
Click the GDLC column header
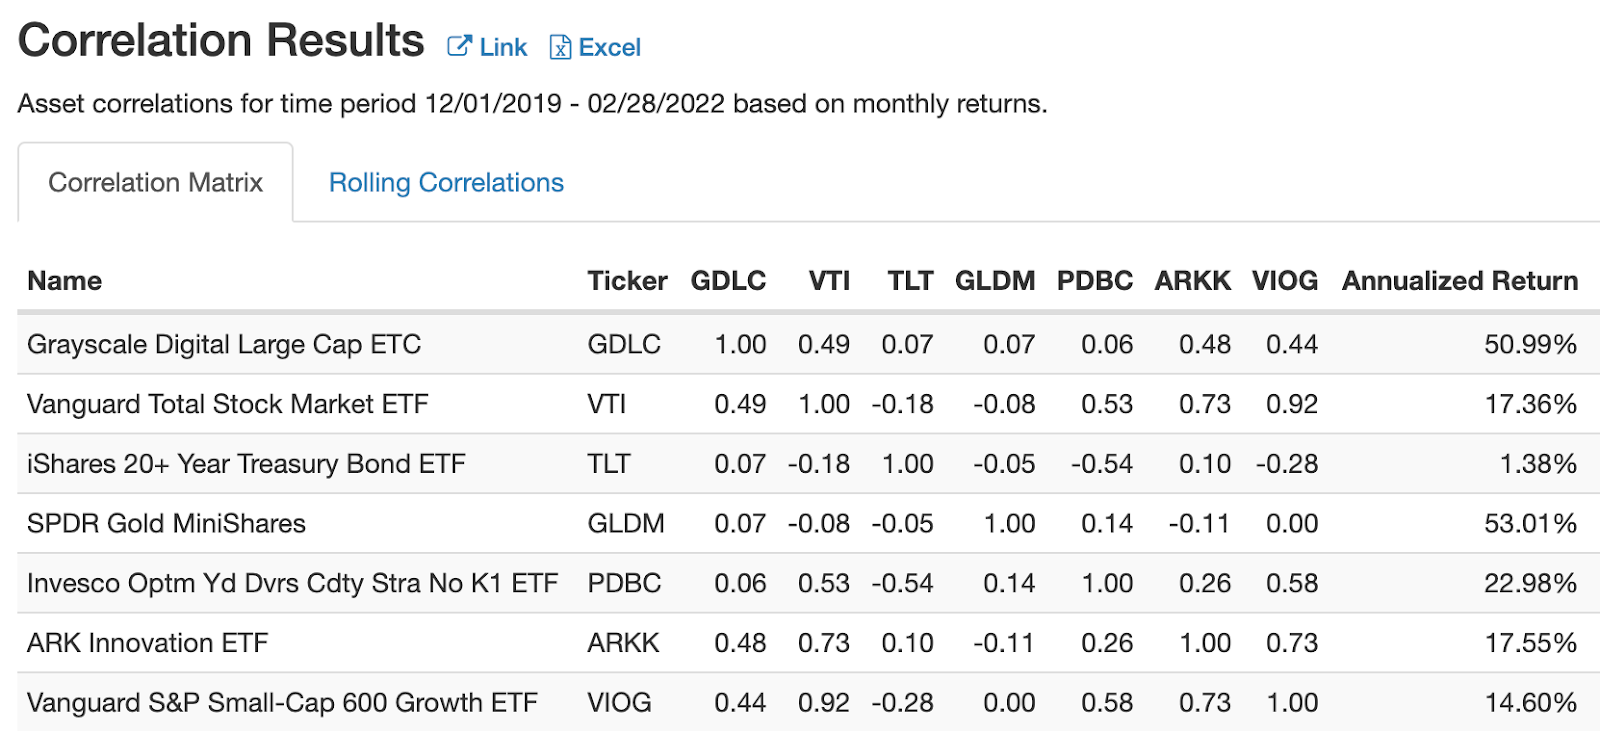tap(728, 281)
